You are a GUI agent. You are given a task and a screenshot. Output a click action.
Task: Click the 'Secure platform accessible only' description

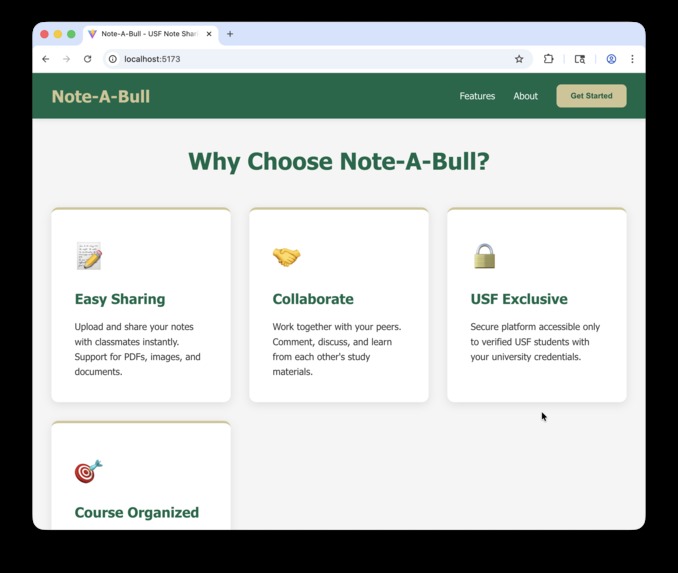click(x=535, y=342)
